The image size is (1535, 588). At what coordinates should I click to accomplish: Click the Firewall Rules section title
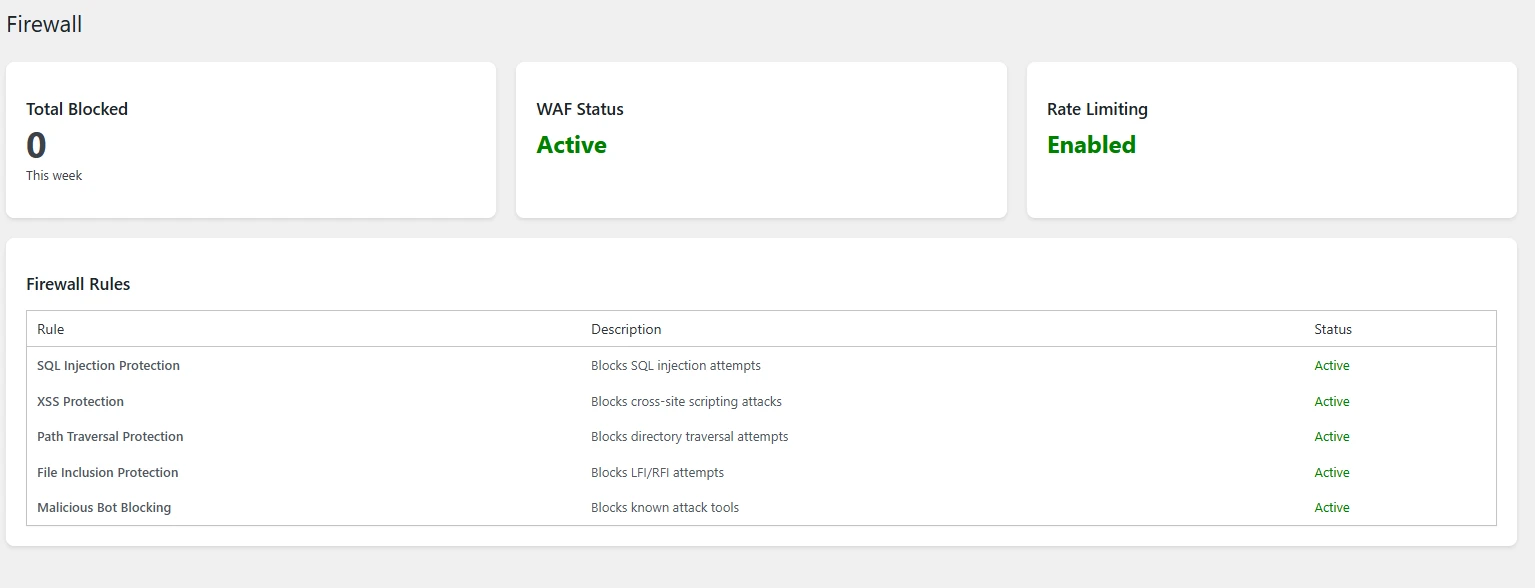[x=78, y=284]
